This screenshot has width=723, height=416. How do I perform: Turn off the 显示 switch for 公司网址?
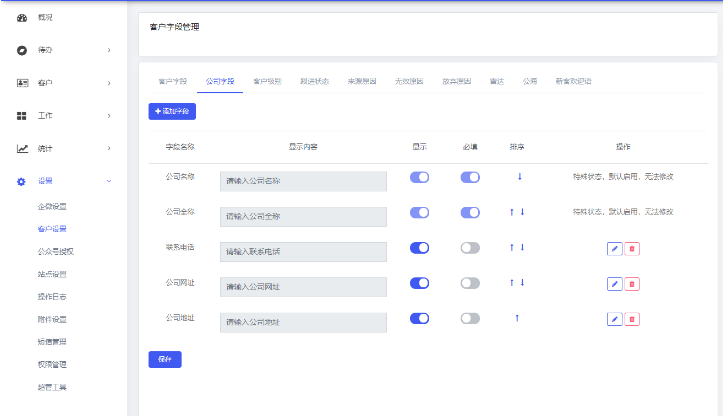tap(420, 283)
